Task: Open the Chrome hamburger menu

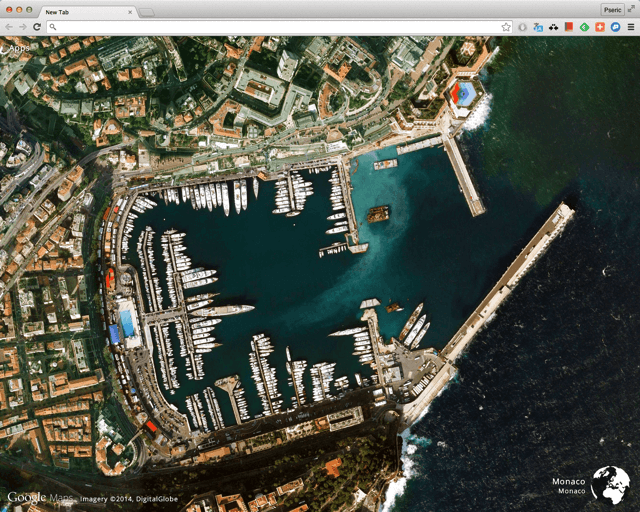Action: pyautogui.click(x=630, y=27)
